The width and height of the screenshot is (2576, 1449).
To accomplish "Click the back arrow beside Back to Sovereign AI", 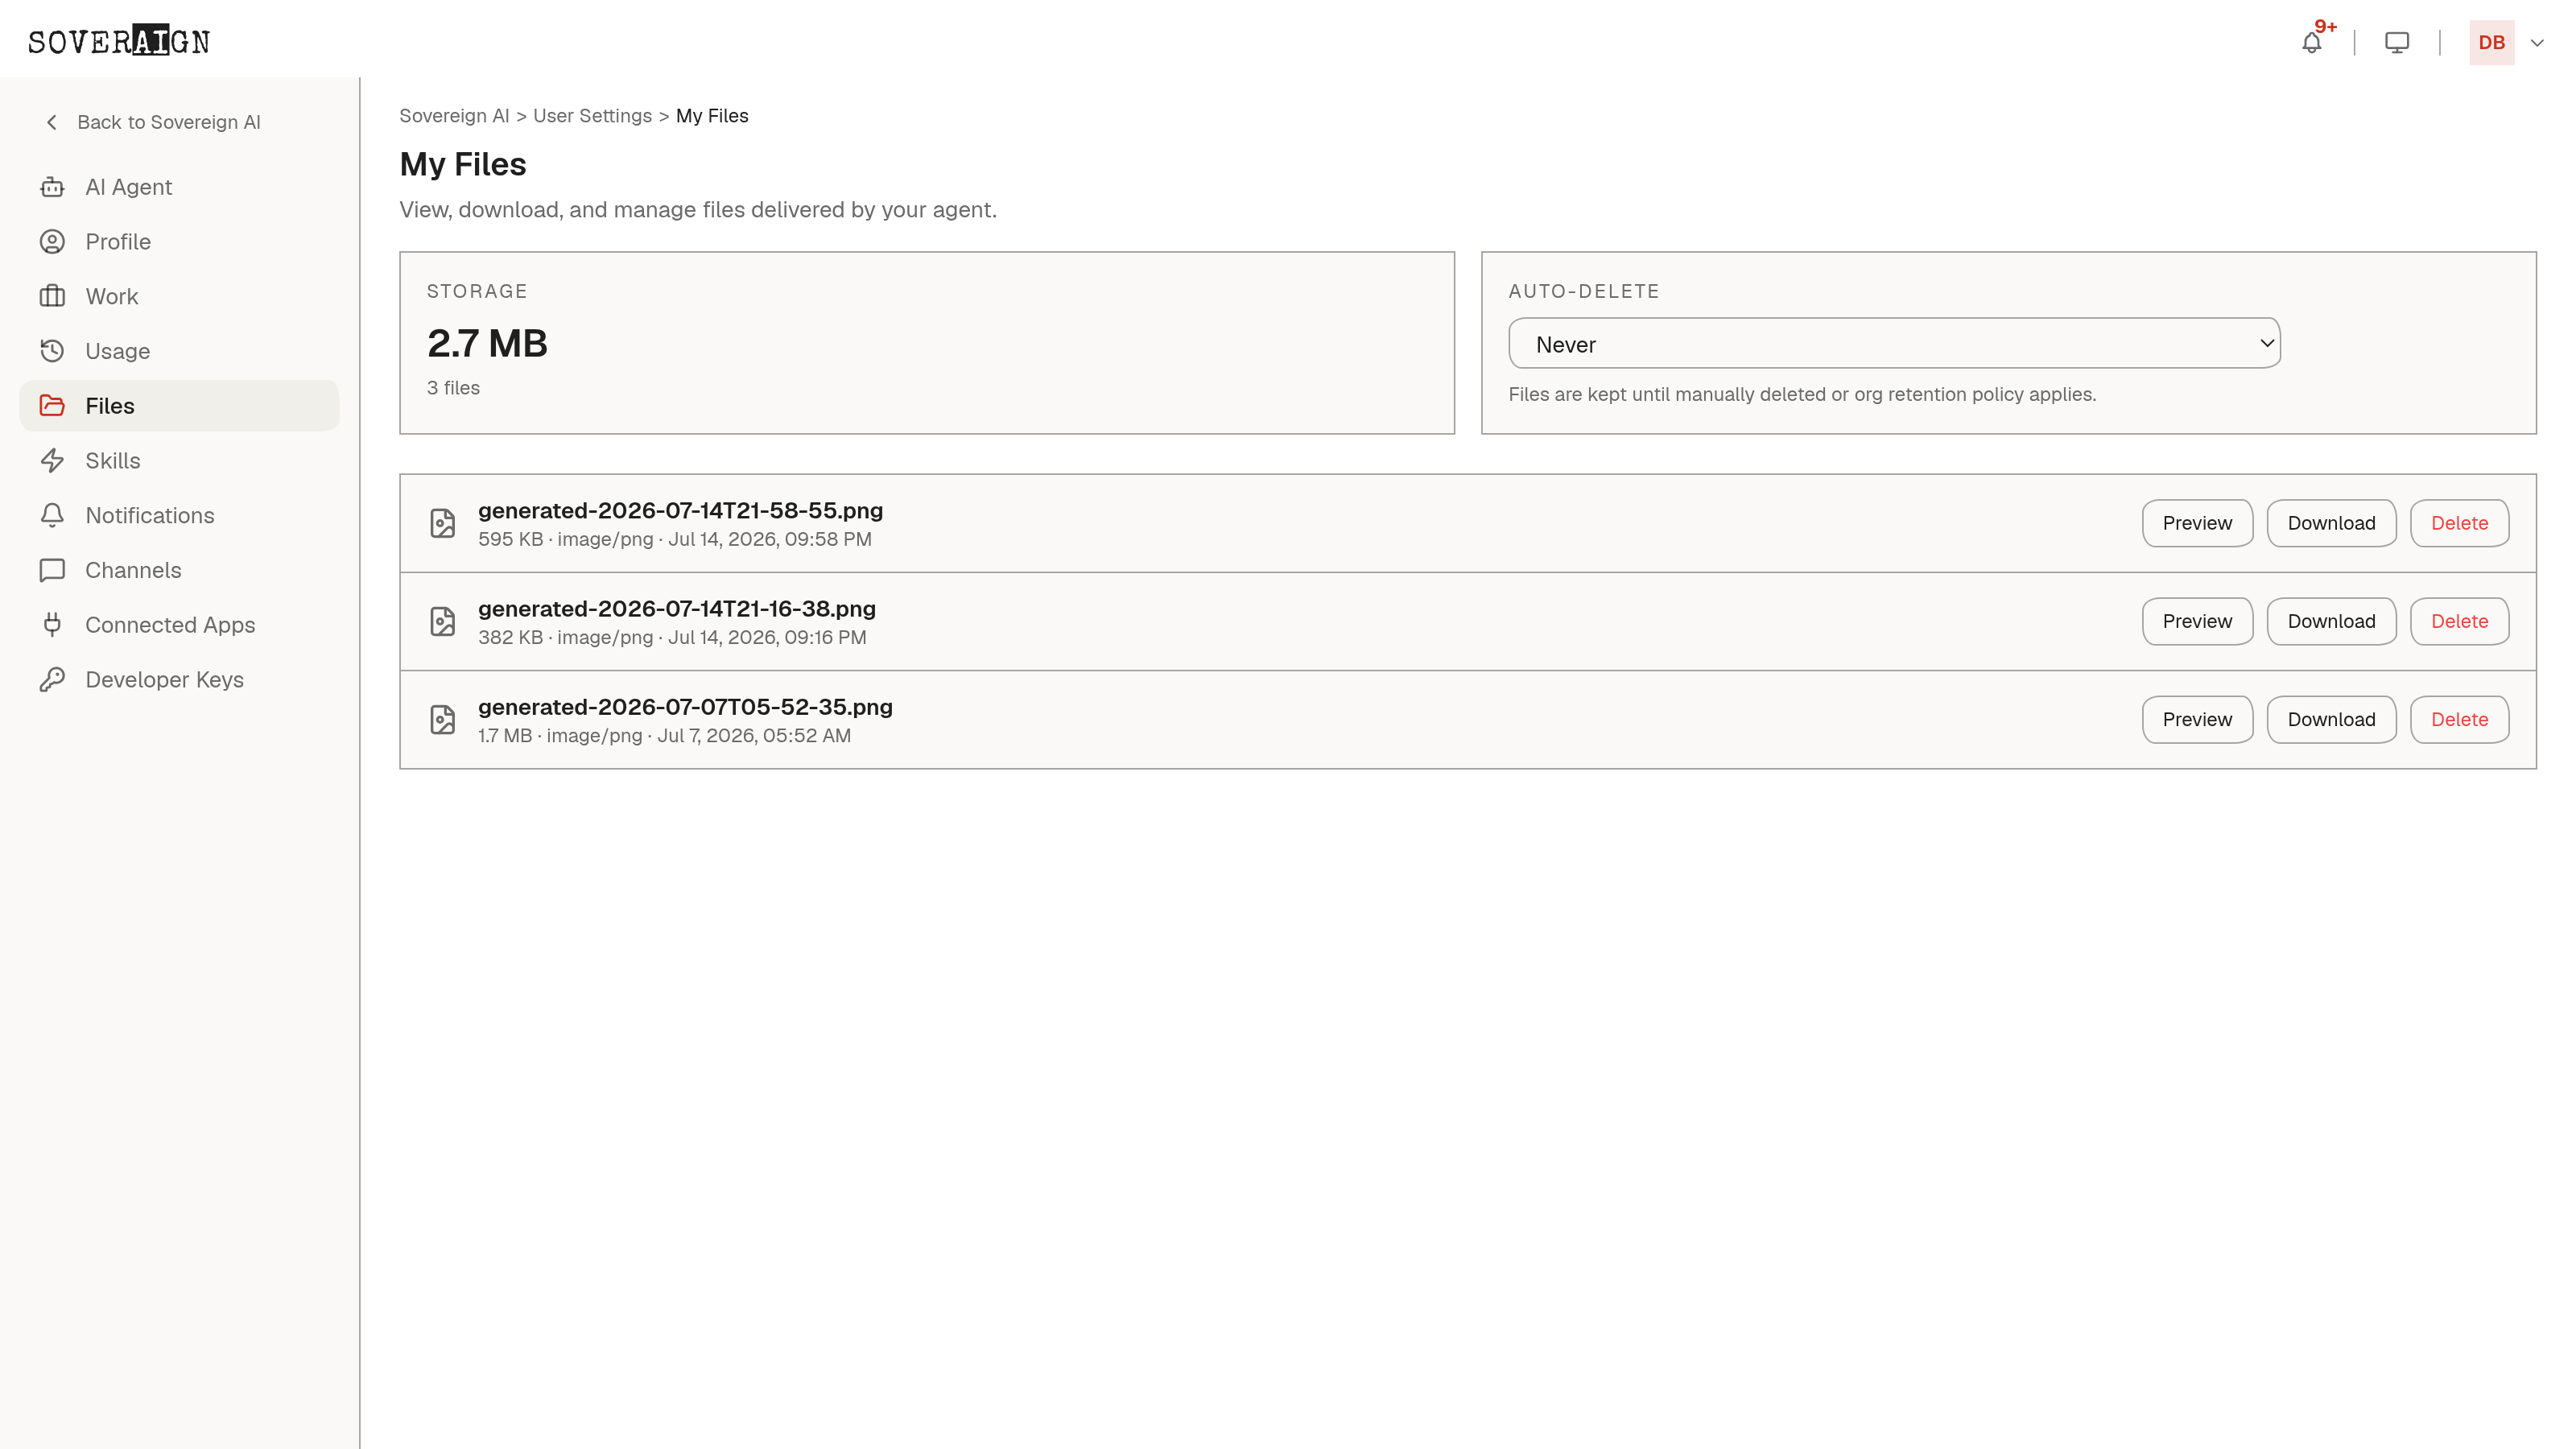I will 52,122.
